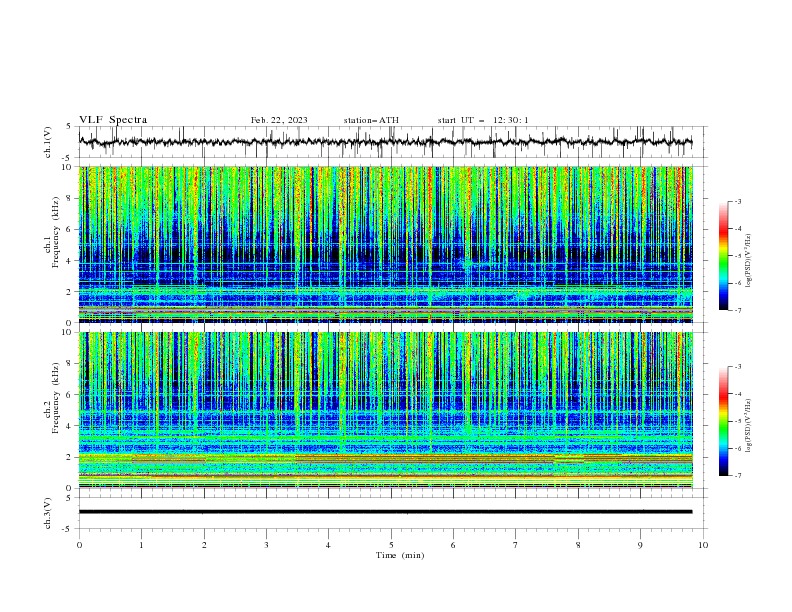Select the date Feb. 22, 2023
Viewport: 792px width, 612px height.
(279, 120)
